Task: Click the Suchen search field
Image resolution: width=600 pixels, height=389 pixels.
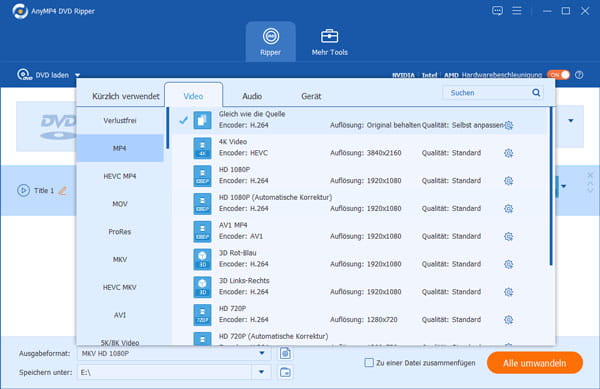Action: (487, 93)
